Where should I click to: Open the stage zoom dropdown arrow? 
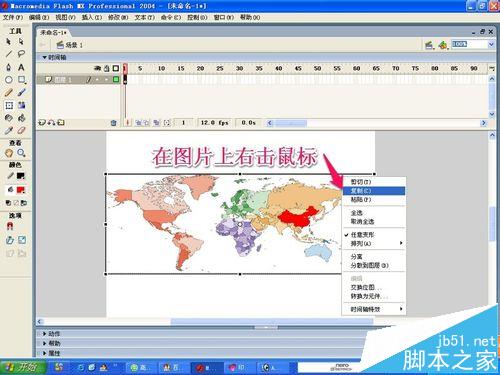(x=491, y=44)
